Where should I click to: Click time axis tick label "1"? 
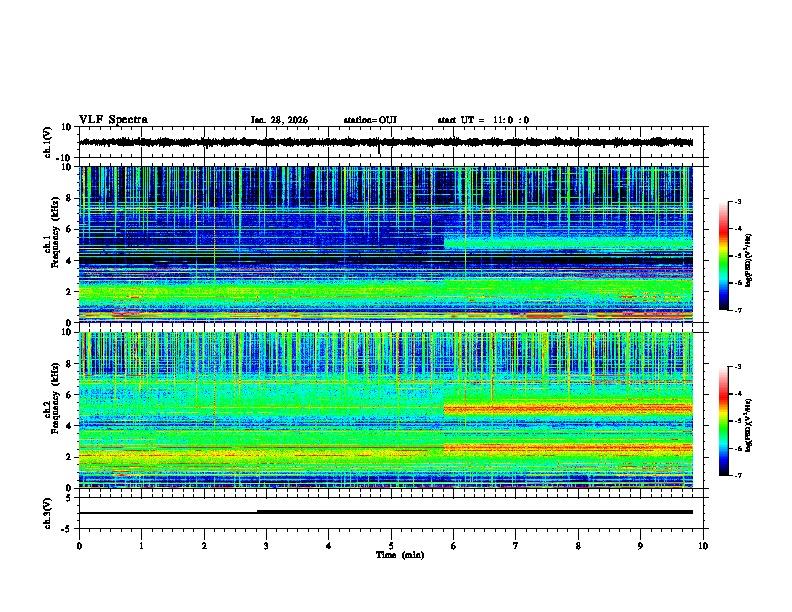142,546
